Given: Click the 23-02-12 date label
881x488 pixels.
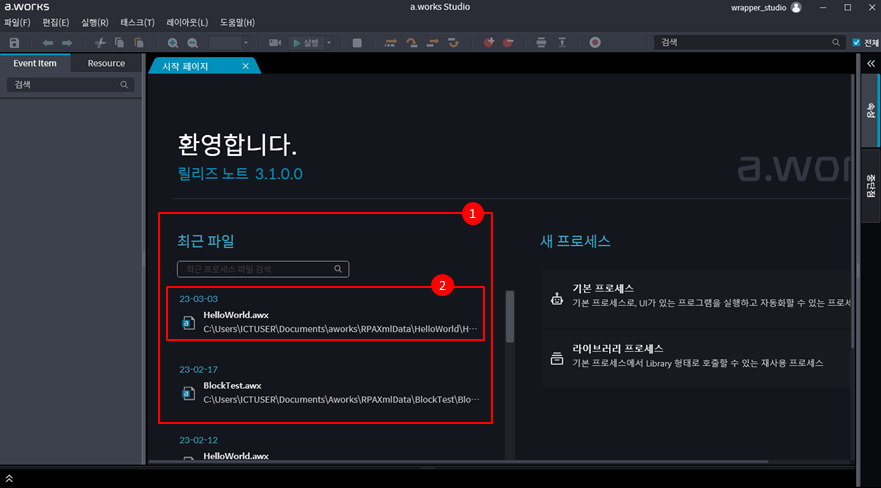Looking at the screenshot, I should pos(198,440).
